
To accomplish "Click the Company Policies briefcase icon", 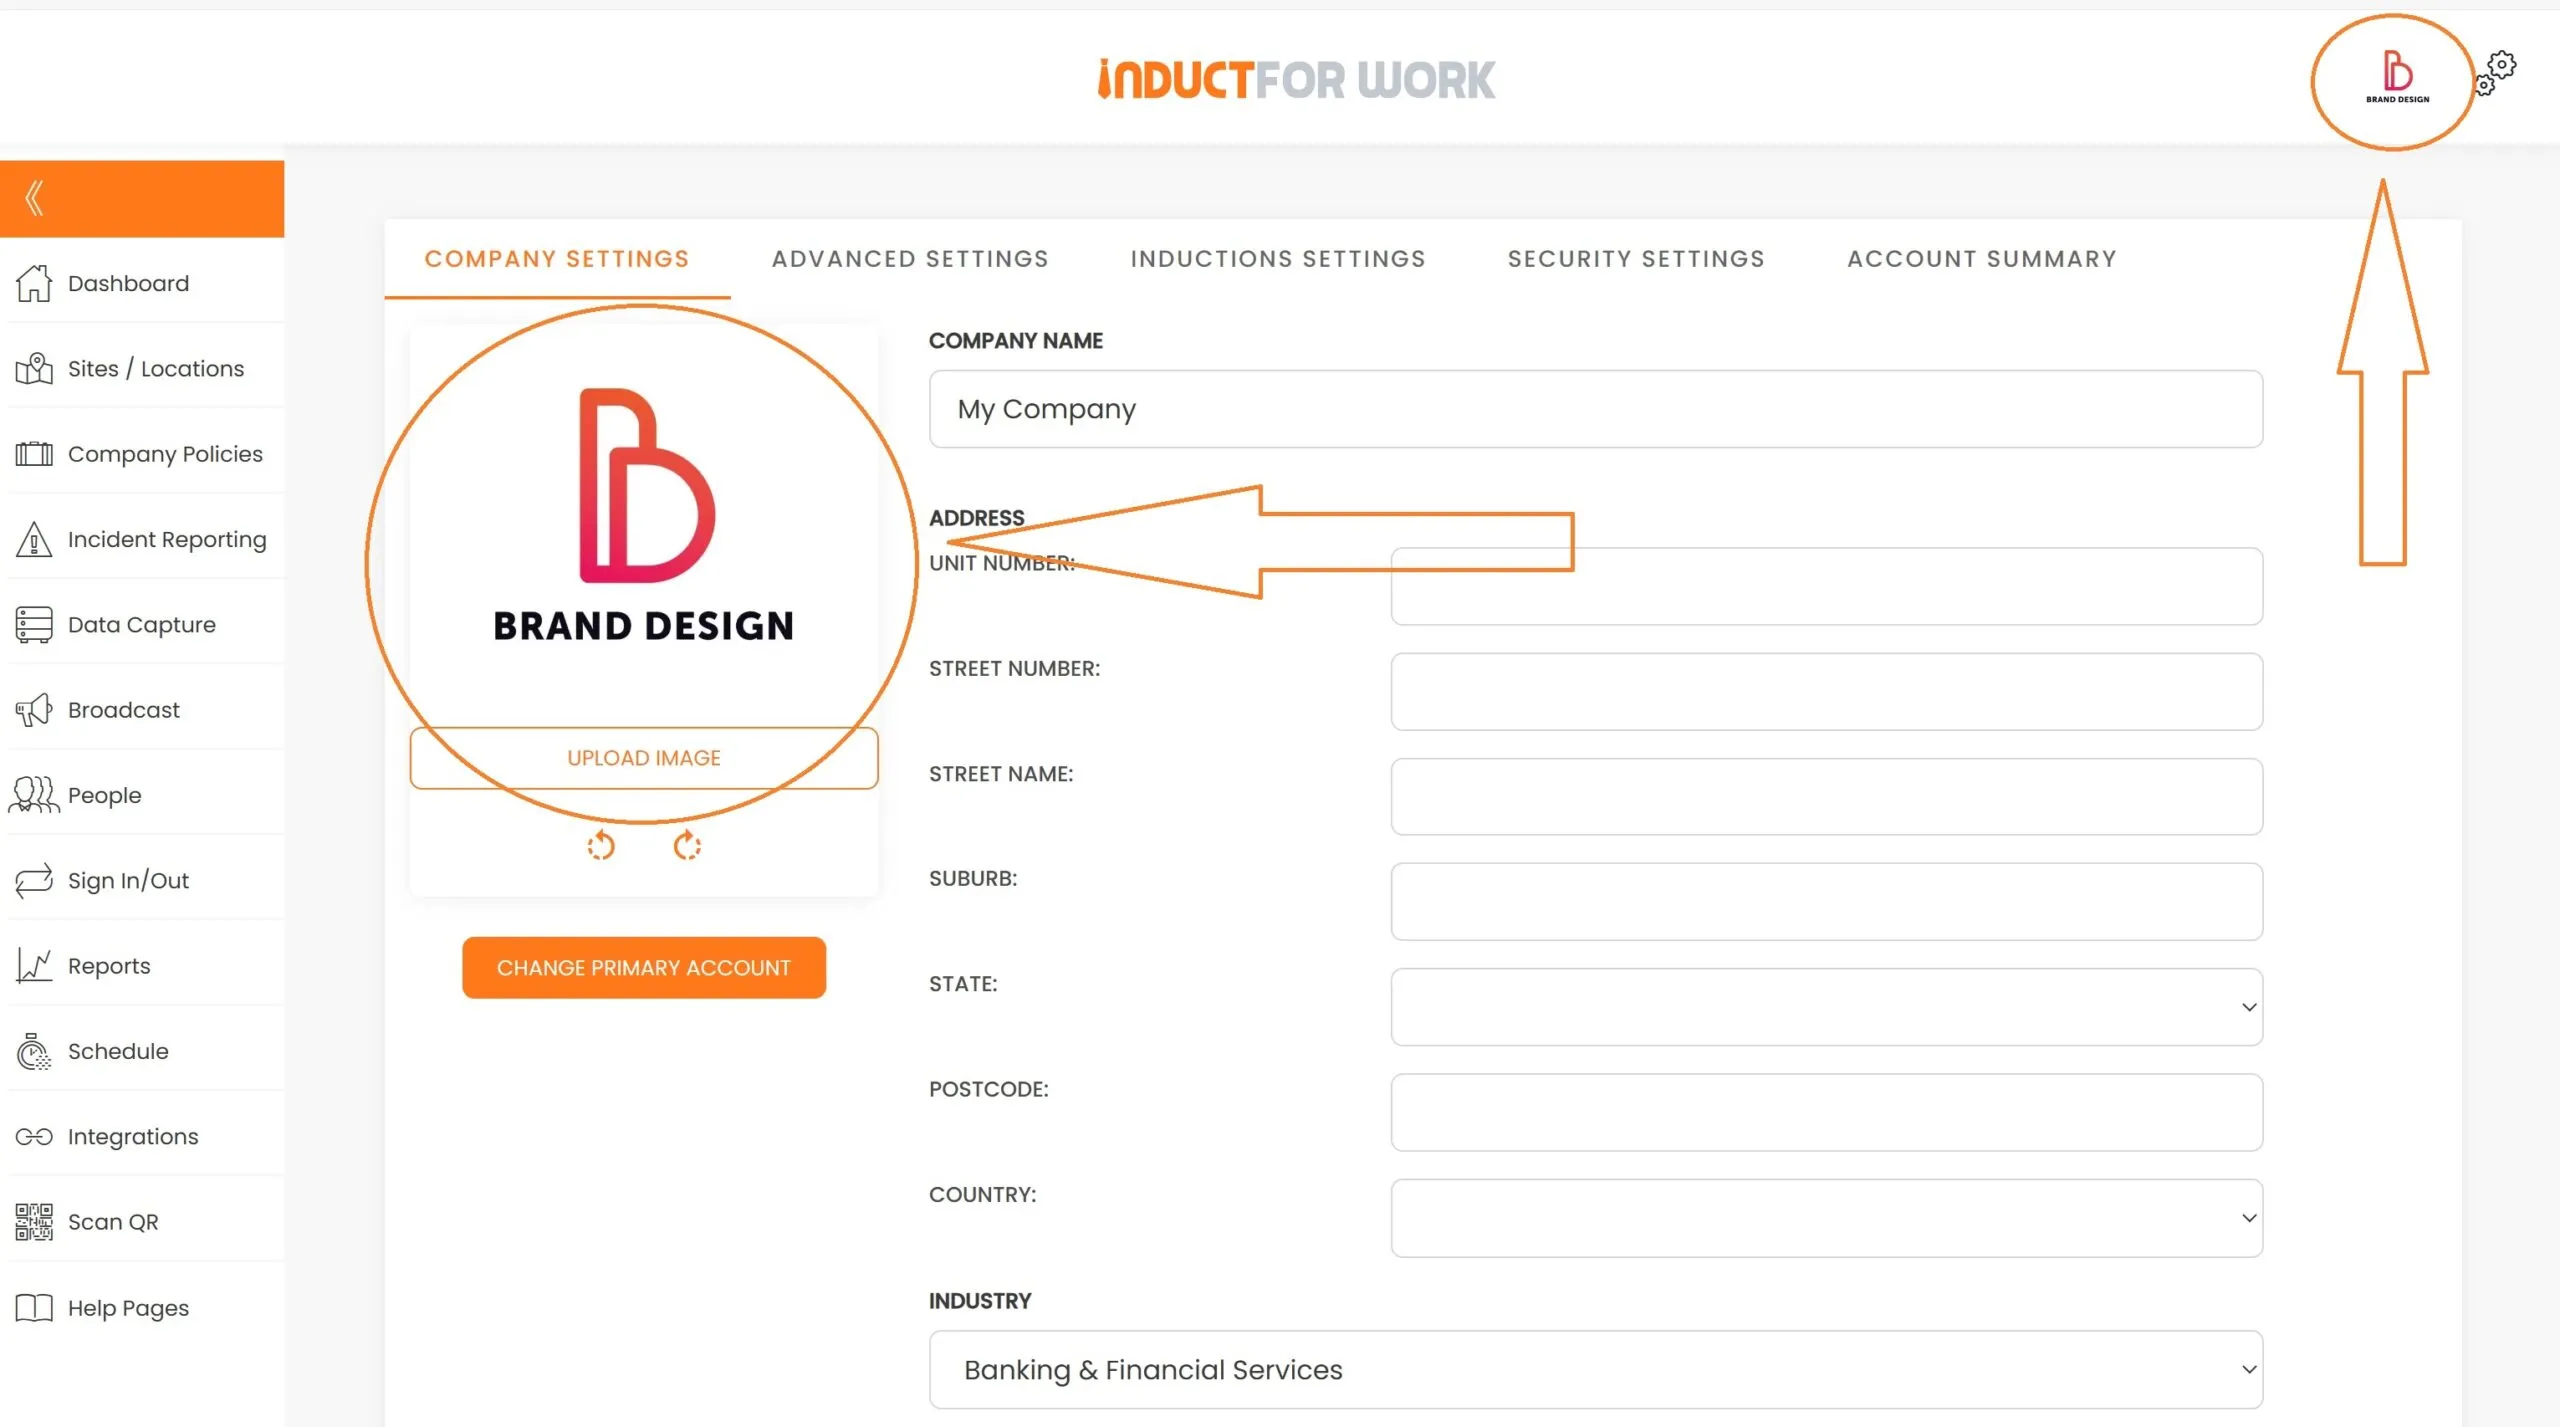I will [x=34, y=454].
